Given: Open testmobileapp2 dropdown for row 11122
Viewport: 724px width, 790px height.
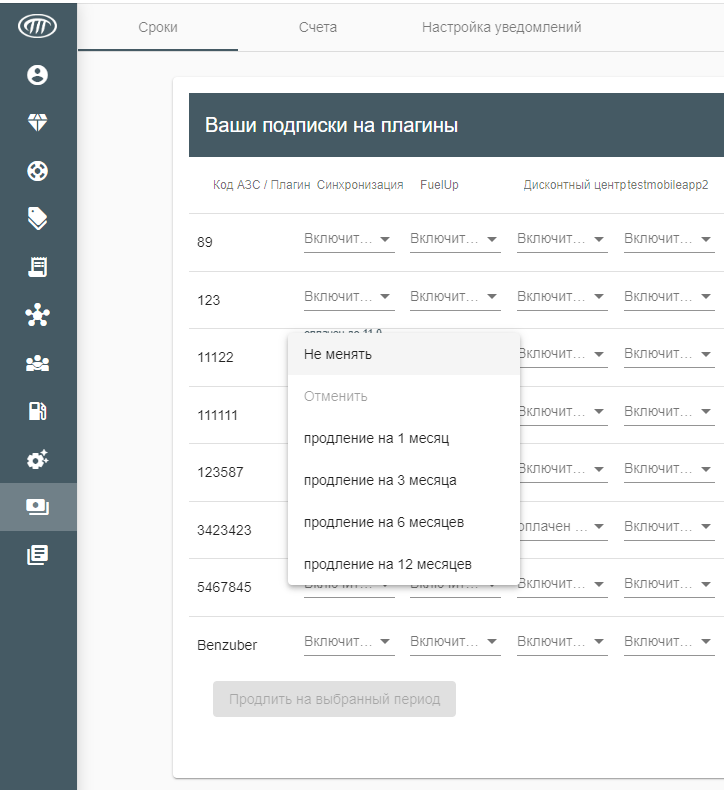Looking at the screenshot, I should coord(669,354).
